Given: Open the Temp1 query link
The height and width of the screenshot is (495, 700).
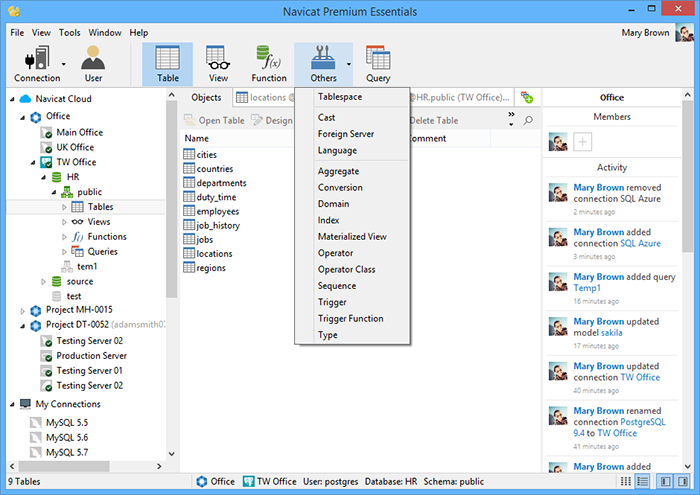Looking at the screenshot, I should [x=587, y=288].
